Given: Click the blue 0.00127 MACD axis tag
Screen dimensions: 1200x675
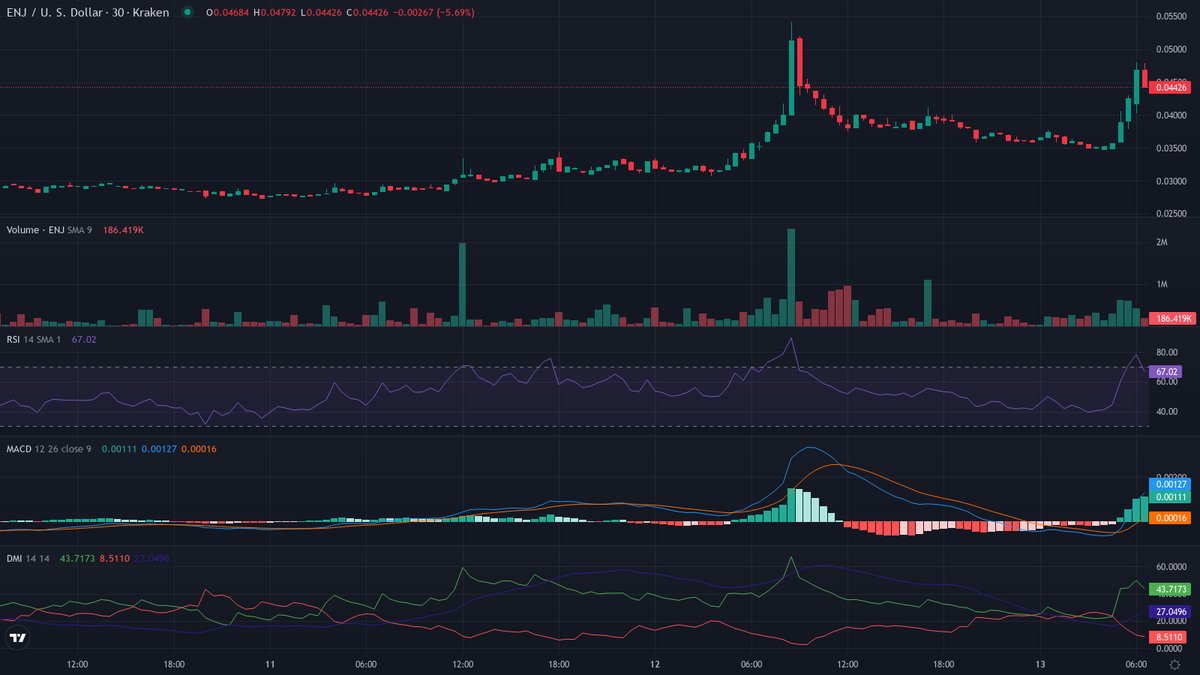Looking at the screenshot, I should (1171, 484).
